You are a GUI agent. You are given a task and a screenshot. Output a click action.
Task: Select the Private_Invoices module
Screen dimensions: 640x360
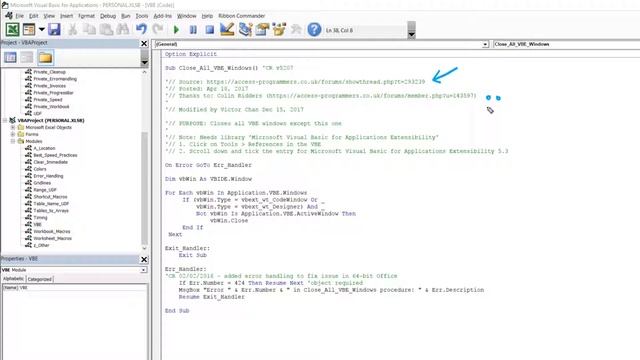point(49,86)
